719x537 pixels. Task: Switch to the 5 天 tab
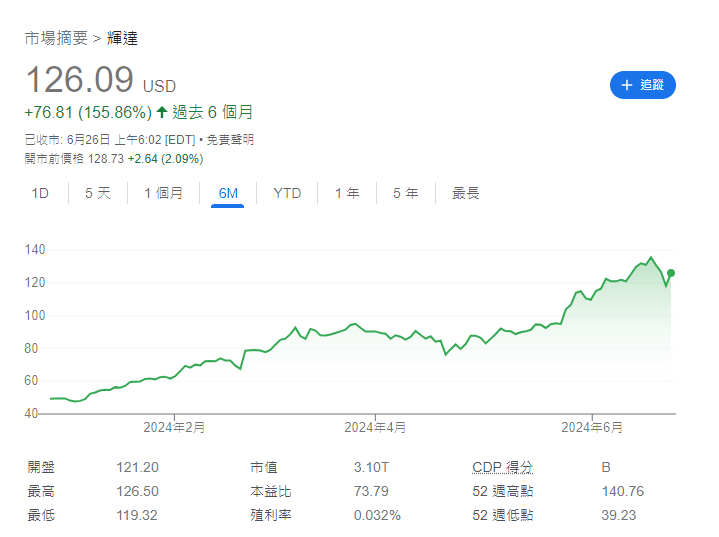coord(98,193)
